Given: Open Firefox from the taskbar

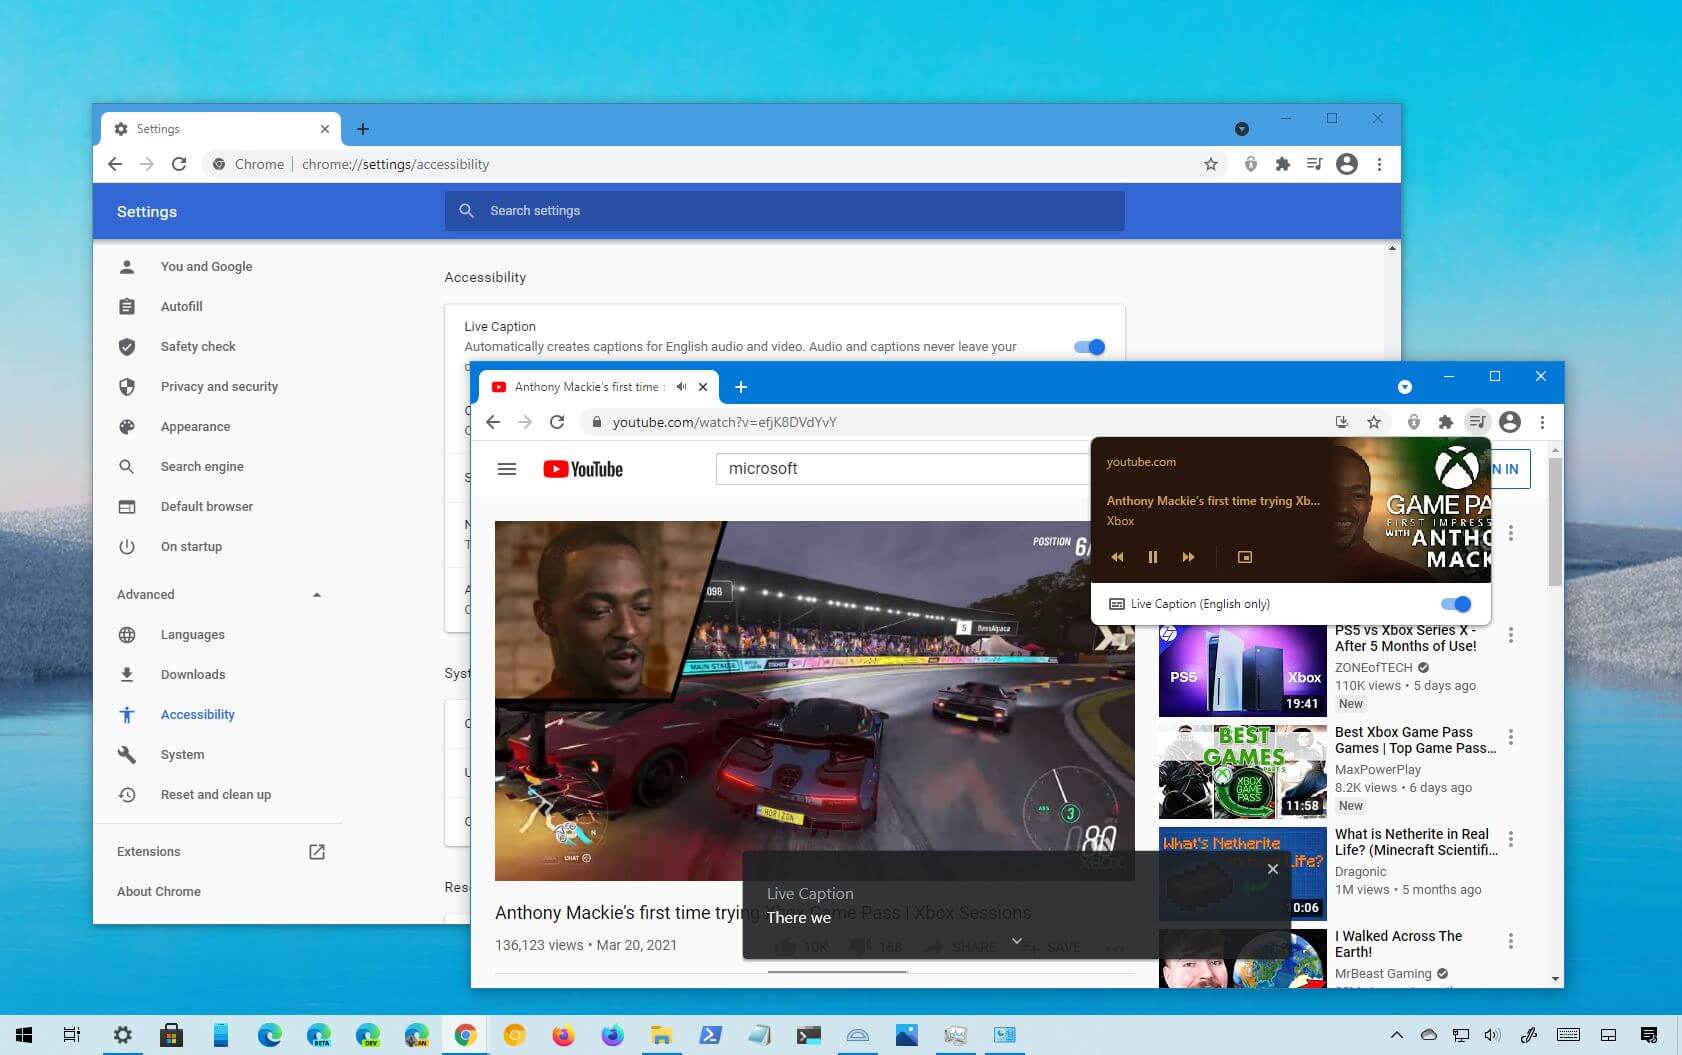Looking at the screenshot, I should coord(563,1035).
